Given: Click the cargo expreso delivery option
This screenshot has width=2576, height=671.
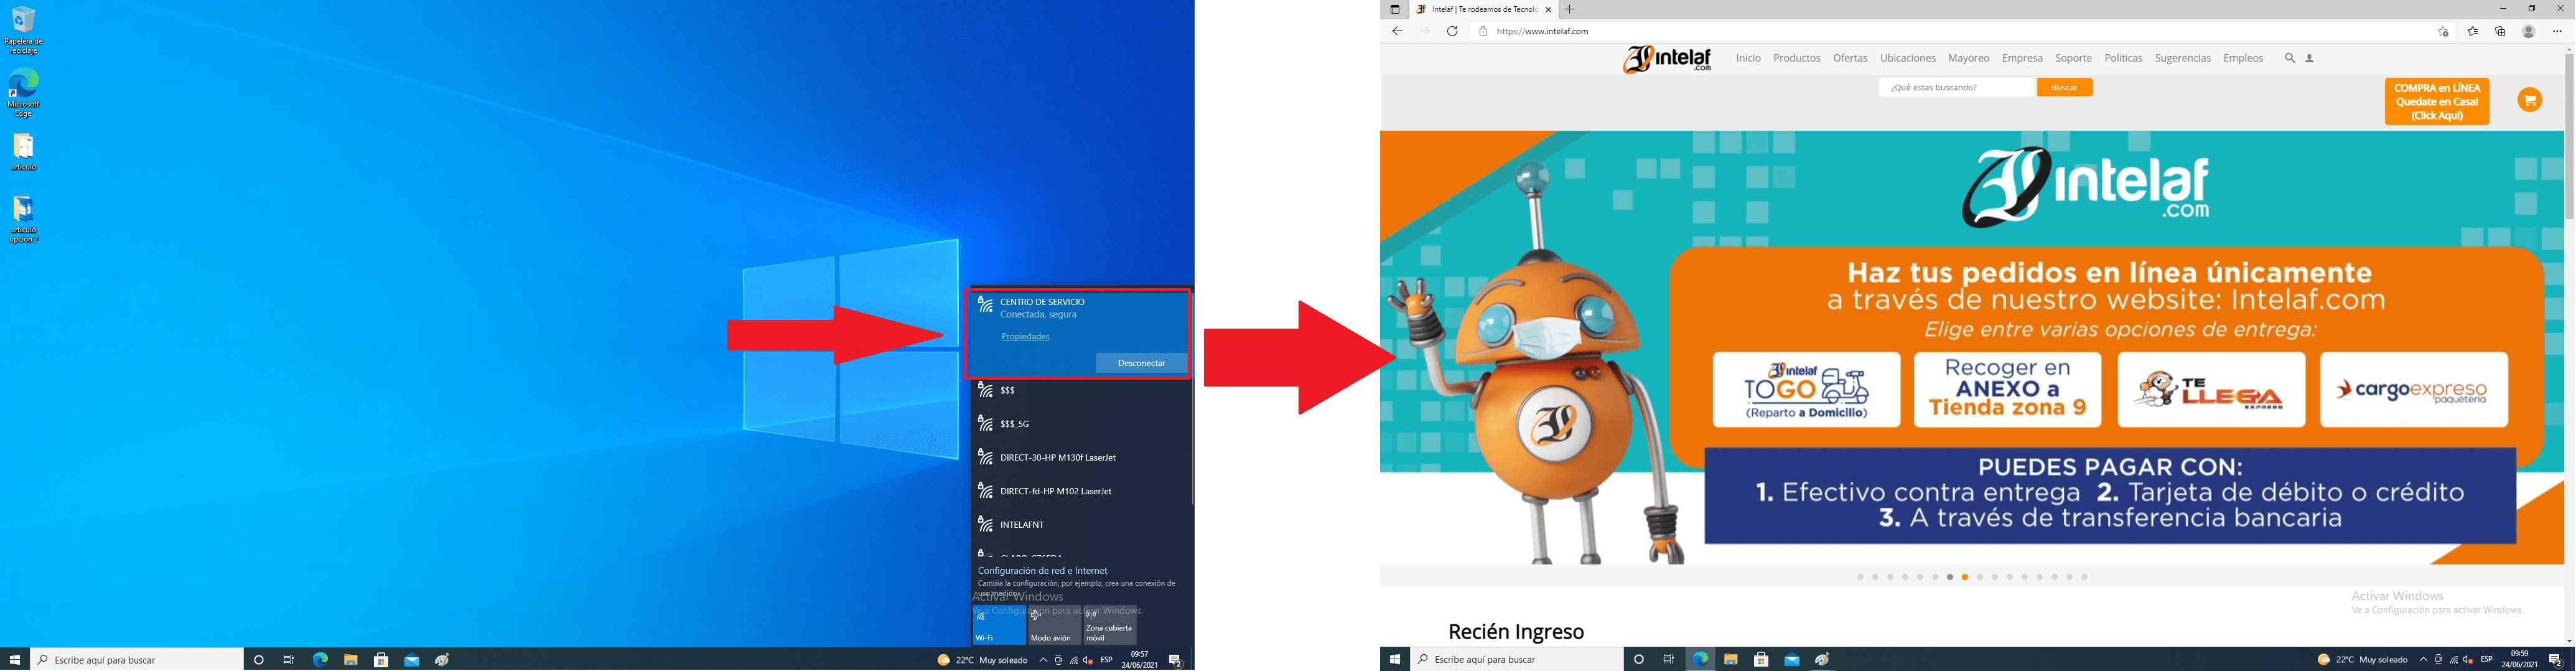Looking at the screenshot, I should (x=2414, y=390).
